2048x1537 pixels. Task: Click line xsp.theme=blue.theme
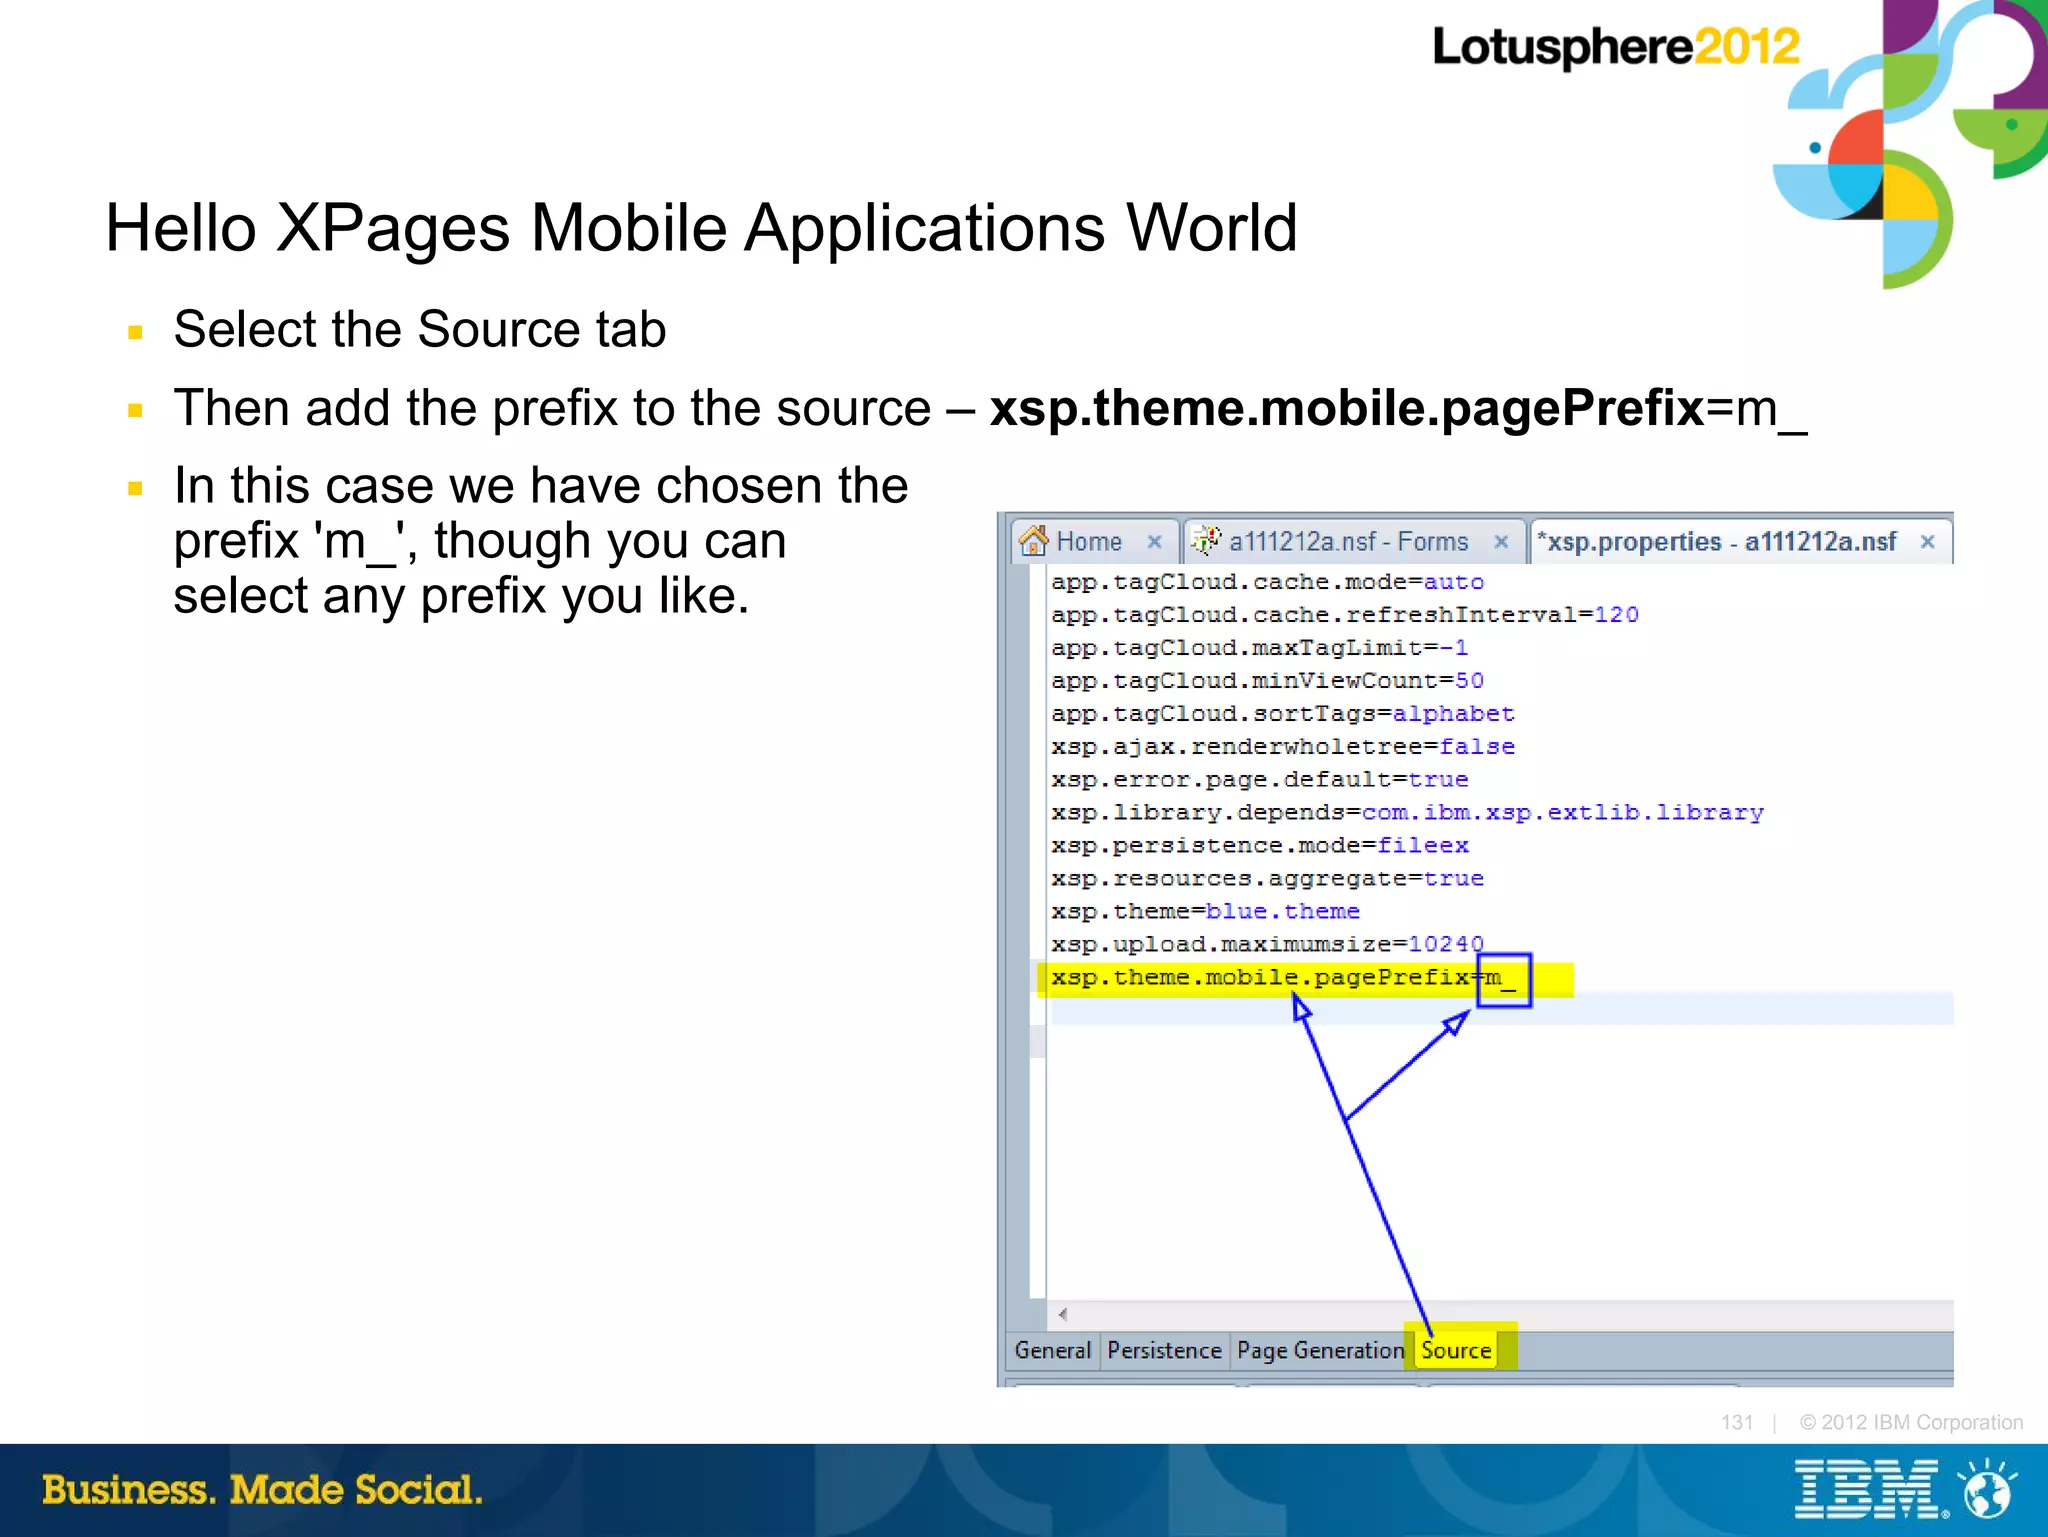coord(1205,912)
